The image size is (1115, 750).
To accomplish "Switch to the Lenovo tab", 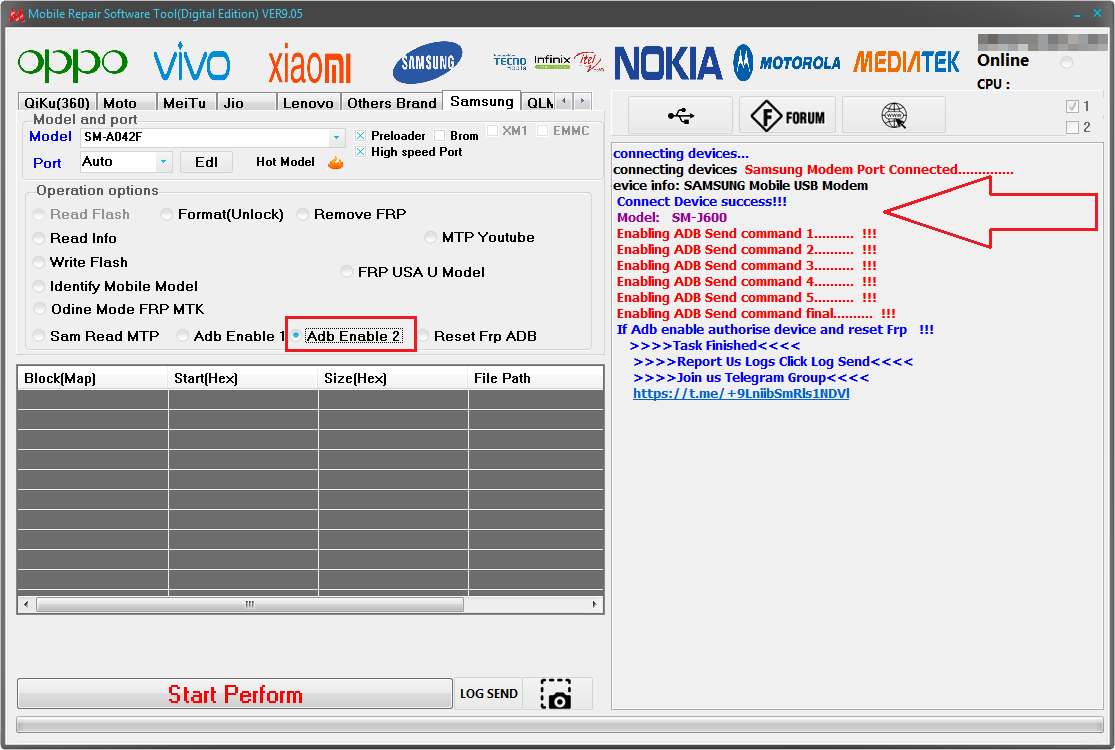I will 308,103.
